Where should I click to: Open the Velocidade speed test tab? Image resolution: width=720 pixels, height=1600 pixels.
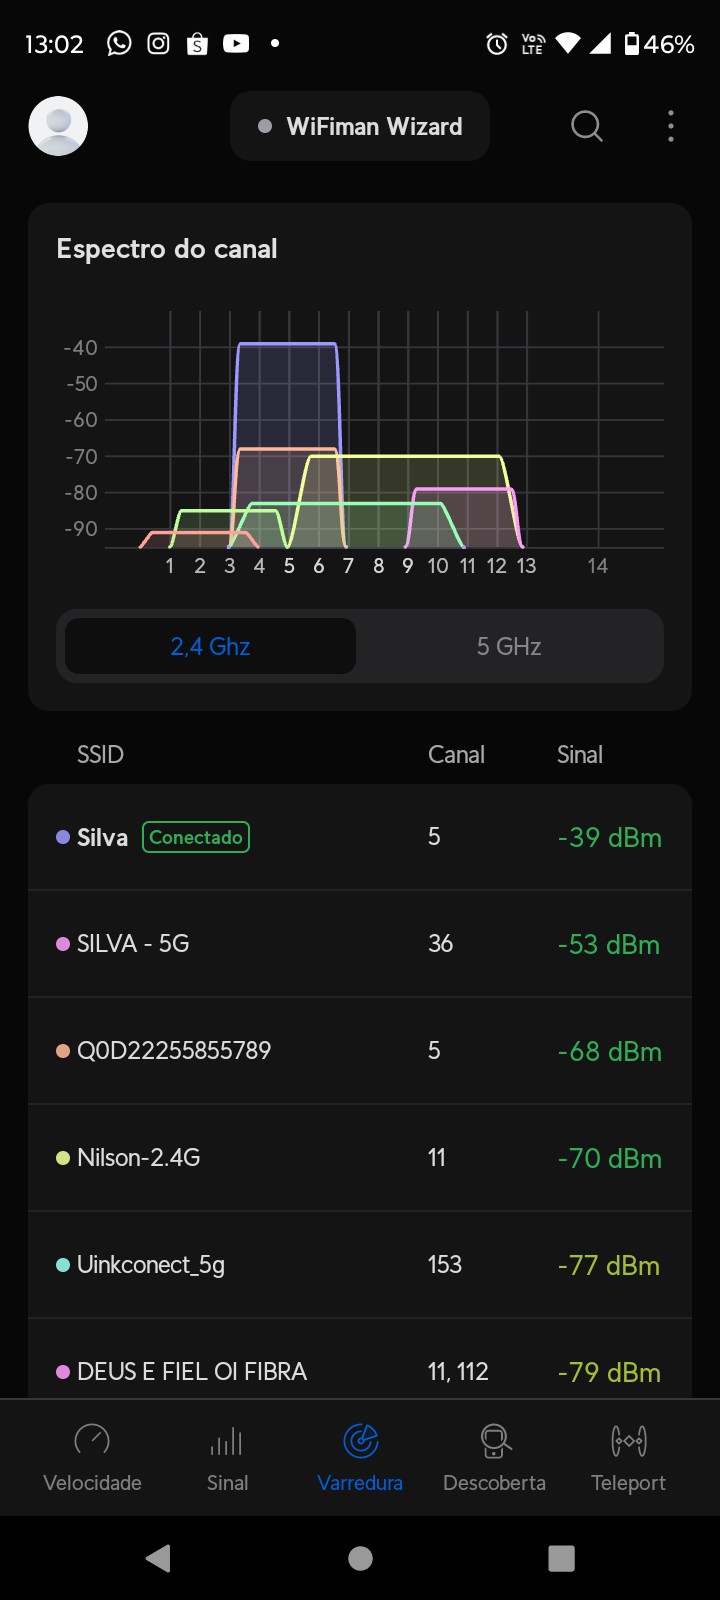[92, 1457]
